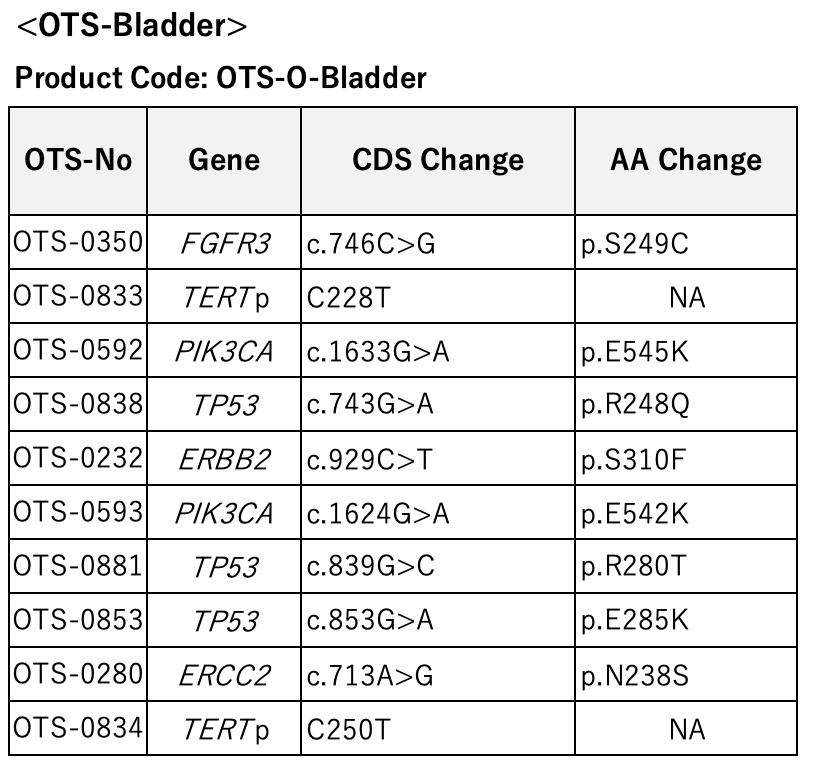Click the p.S249C amino acid cell
This screenshot has height=768, width=814.
coord(686,242)
